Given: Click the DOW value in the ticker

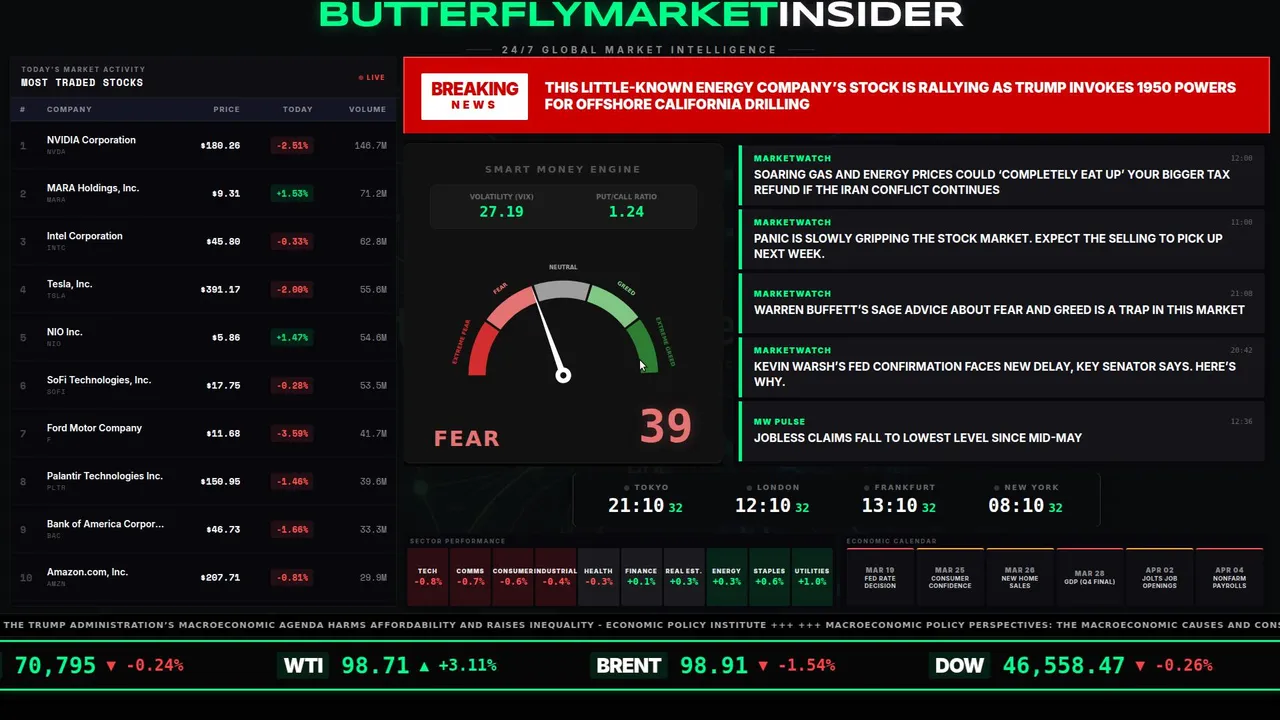Looking at the screenshot, I should 1064,665.
